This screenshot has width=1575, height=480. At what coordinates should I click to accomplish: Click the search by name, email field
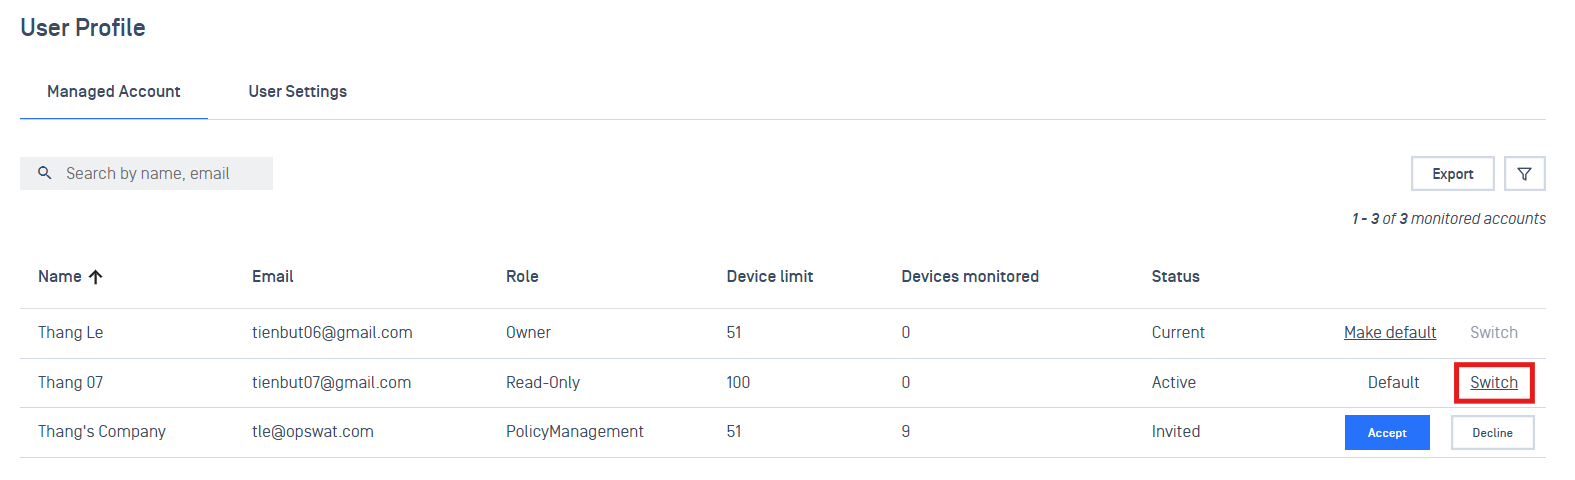tap(160, 174)
